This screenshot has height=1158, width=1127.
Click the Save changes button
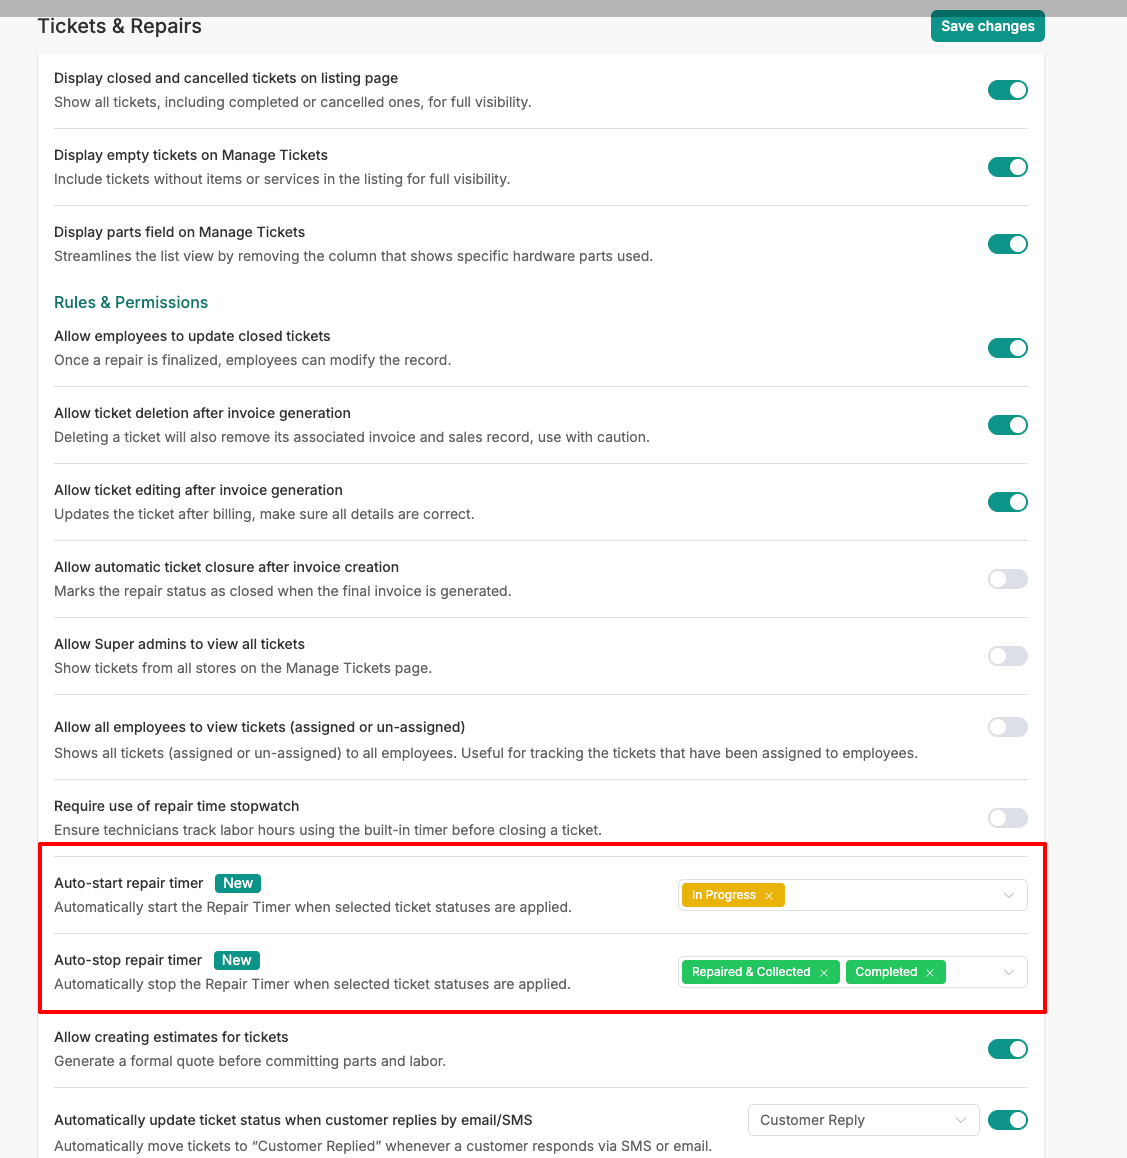click(x=987, y=26)
